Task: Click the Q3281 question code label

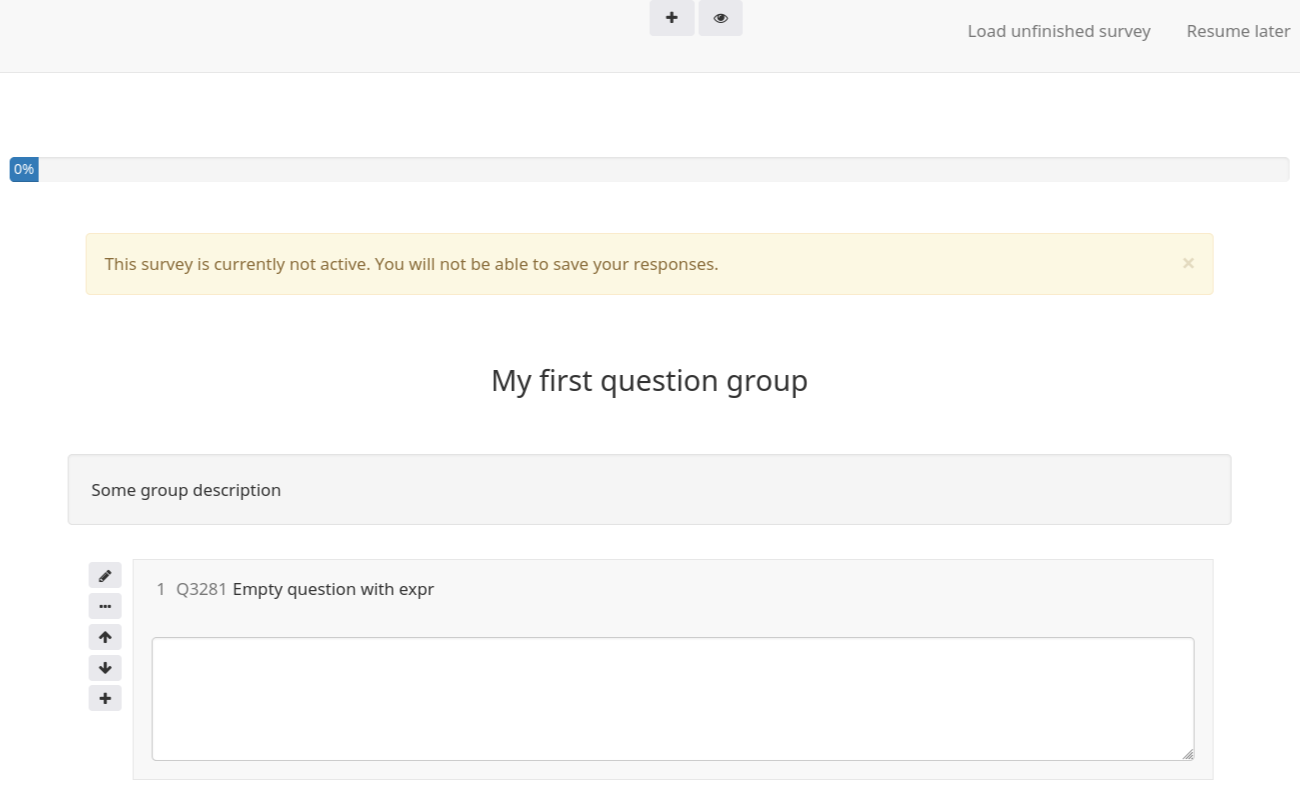Action: 201,590
